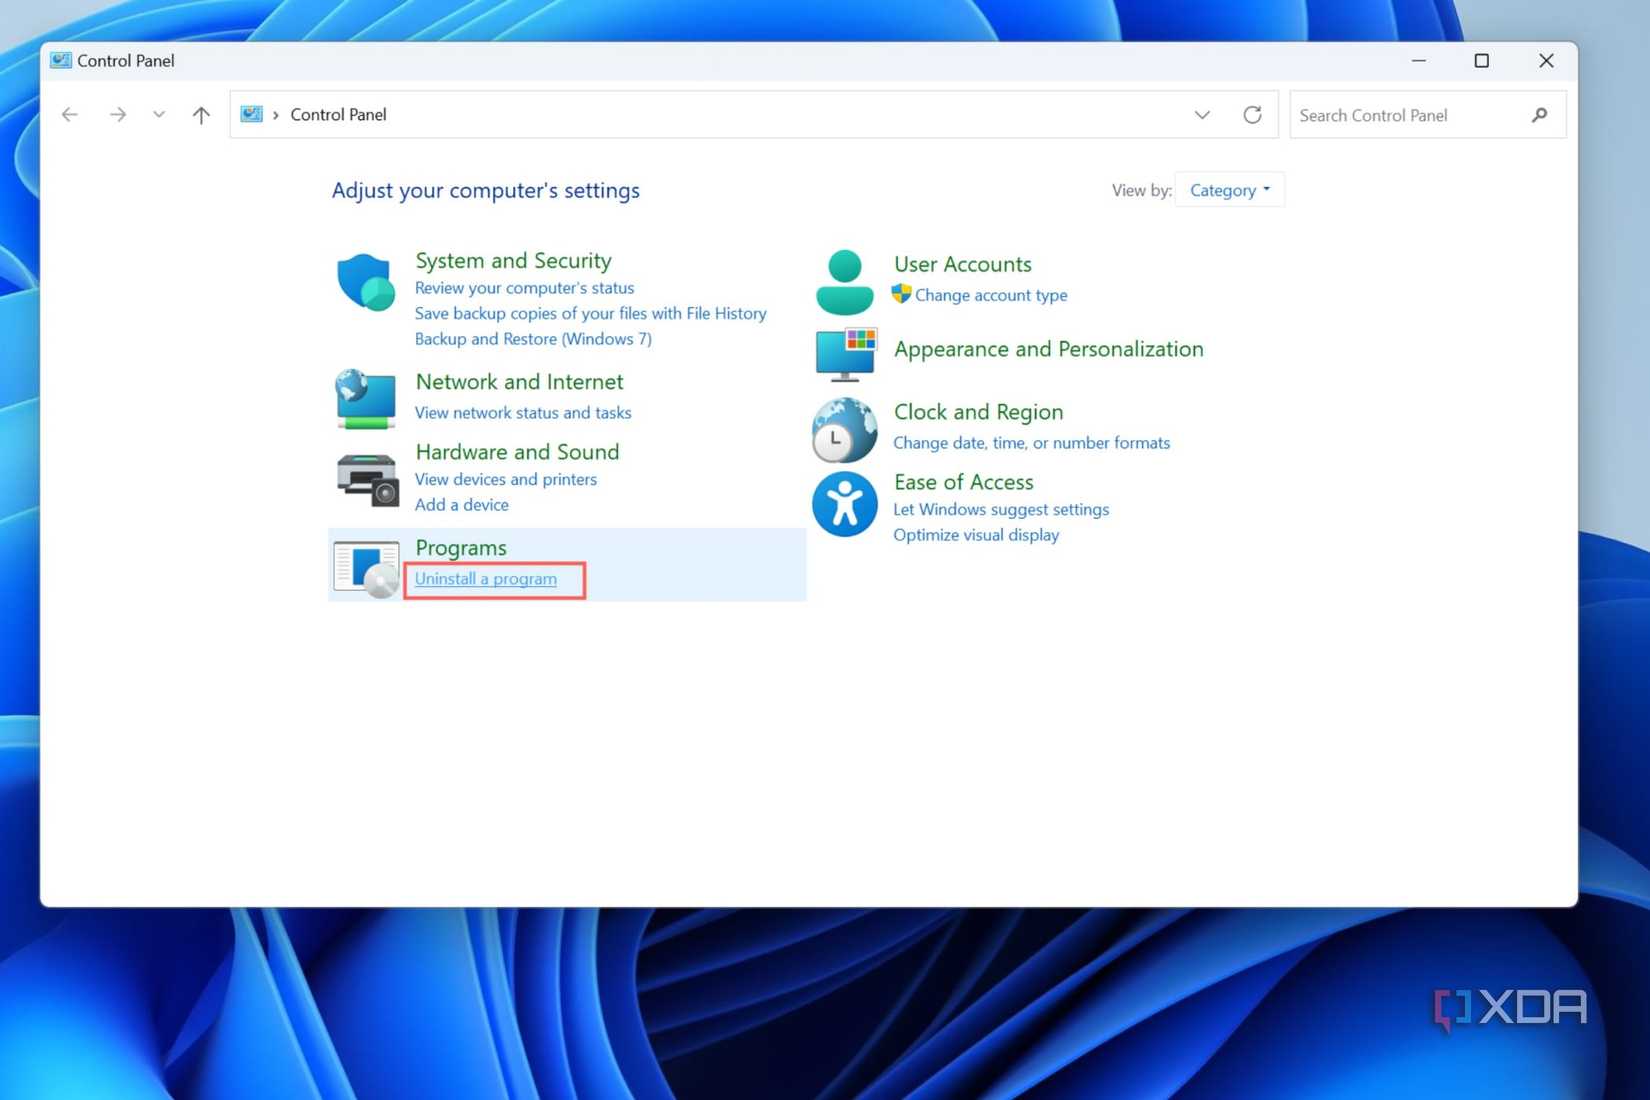Viewport: 1650px width, 1100px height.
Task: Click the Appearance and Personalization monitor icon
Action: click(845, 353)
